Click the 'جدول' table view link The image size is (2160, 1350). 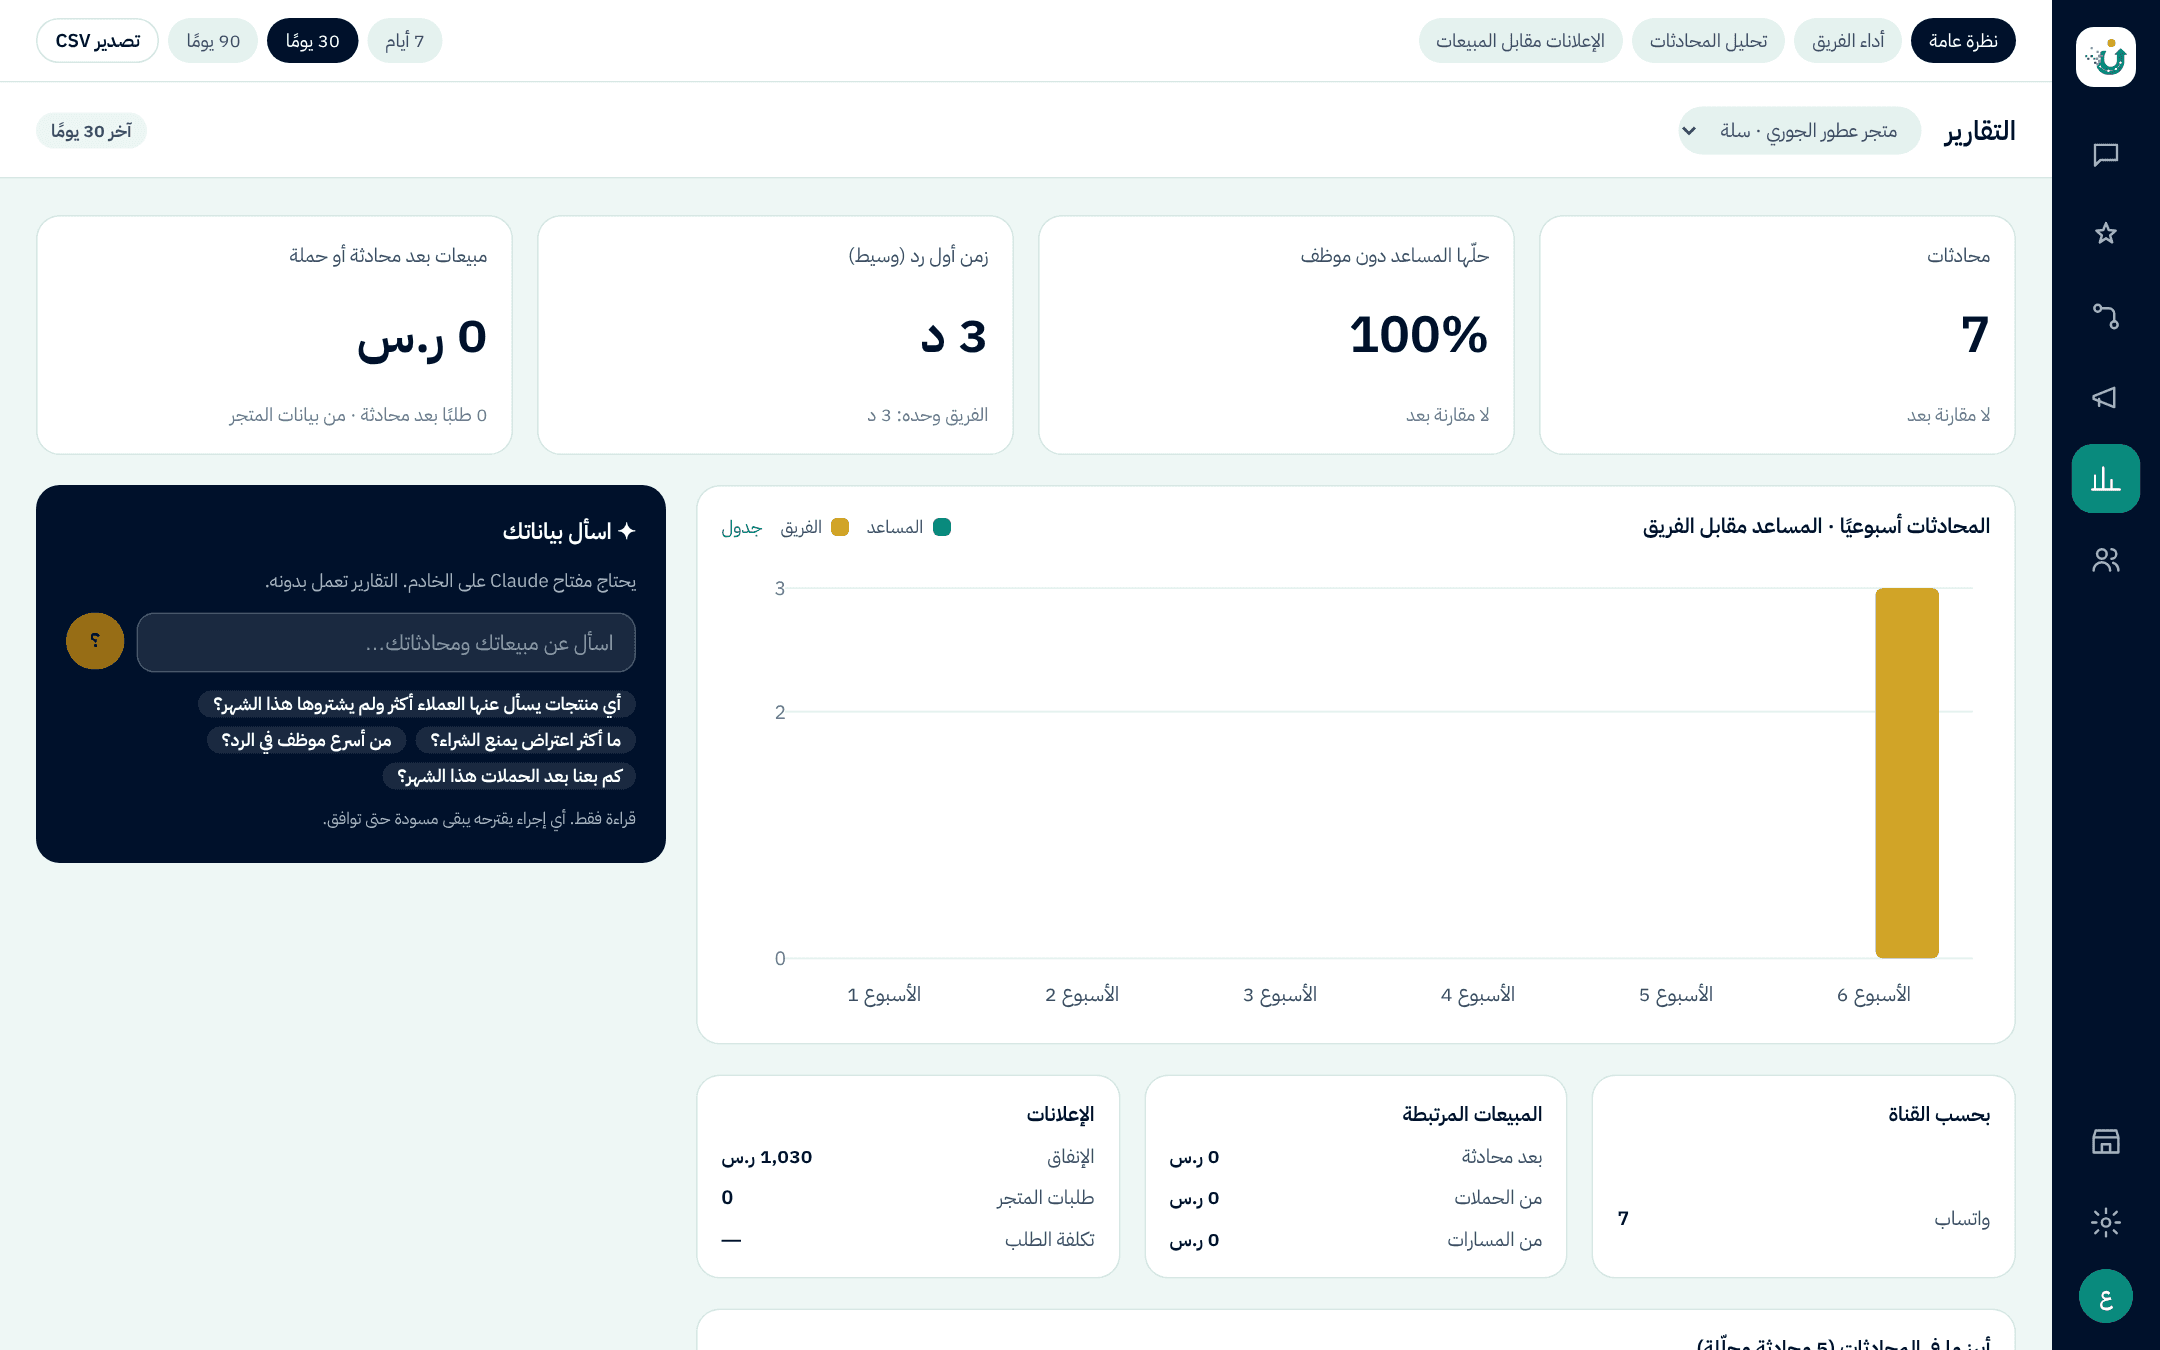click(742, 527)
